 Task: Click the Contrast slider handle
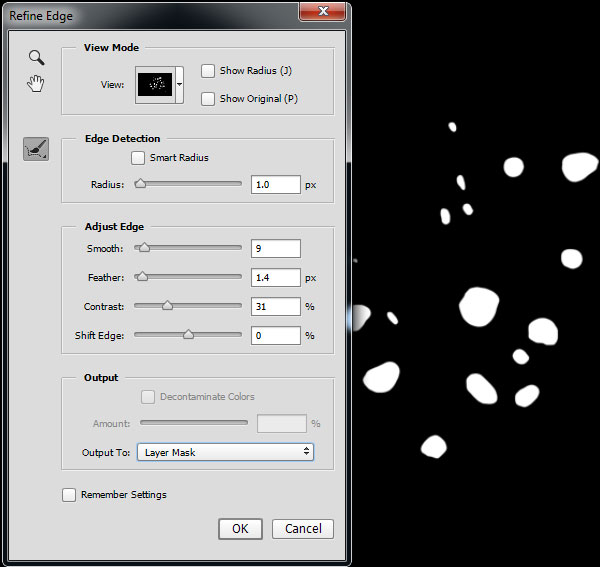[167, 306]
